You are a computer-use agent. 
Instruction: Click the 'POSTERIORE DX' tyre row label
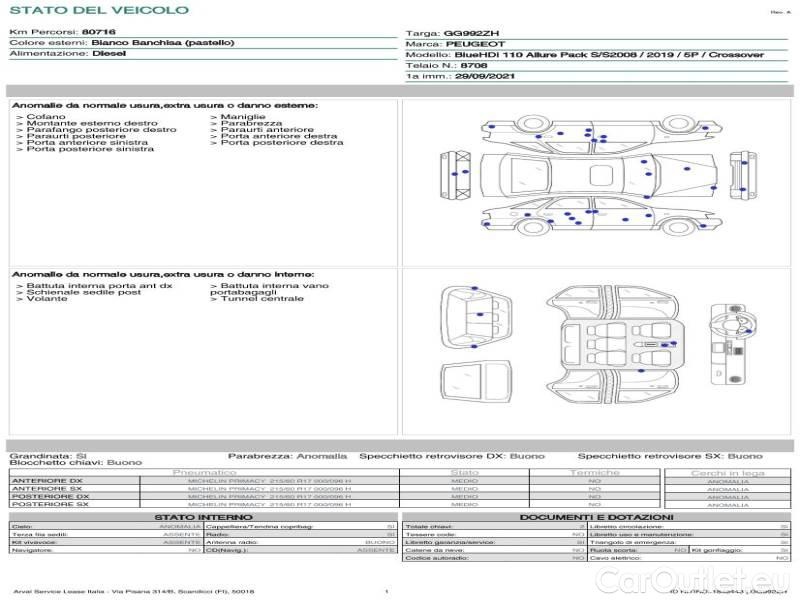point(51,496)
